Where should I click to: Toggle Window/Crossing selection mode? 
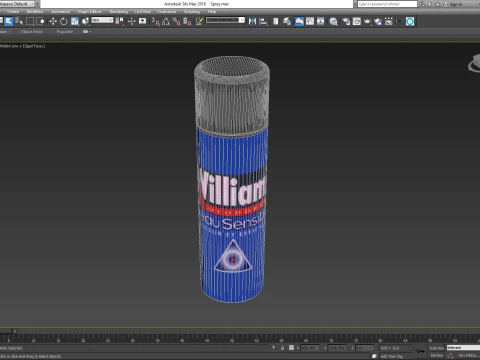click(40, 22)
